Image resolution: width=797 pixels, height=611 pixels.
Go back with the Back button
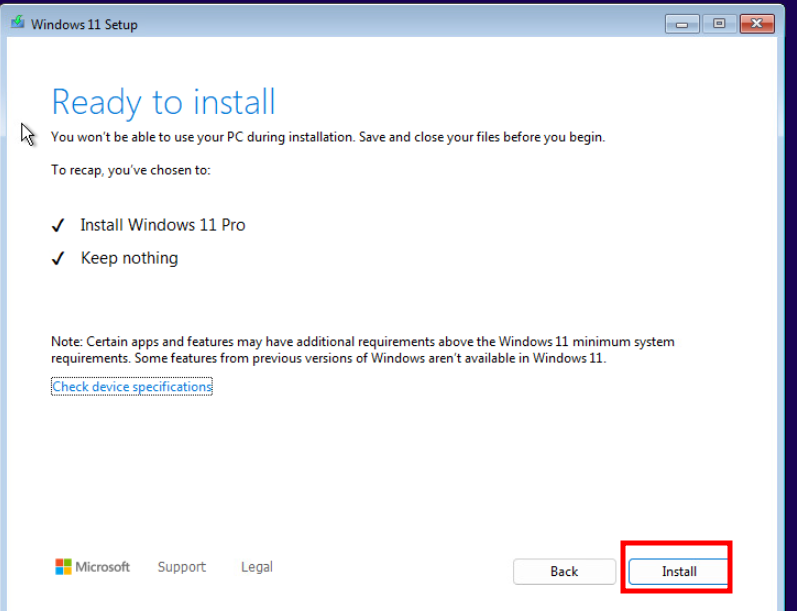(564, 571)
